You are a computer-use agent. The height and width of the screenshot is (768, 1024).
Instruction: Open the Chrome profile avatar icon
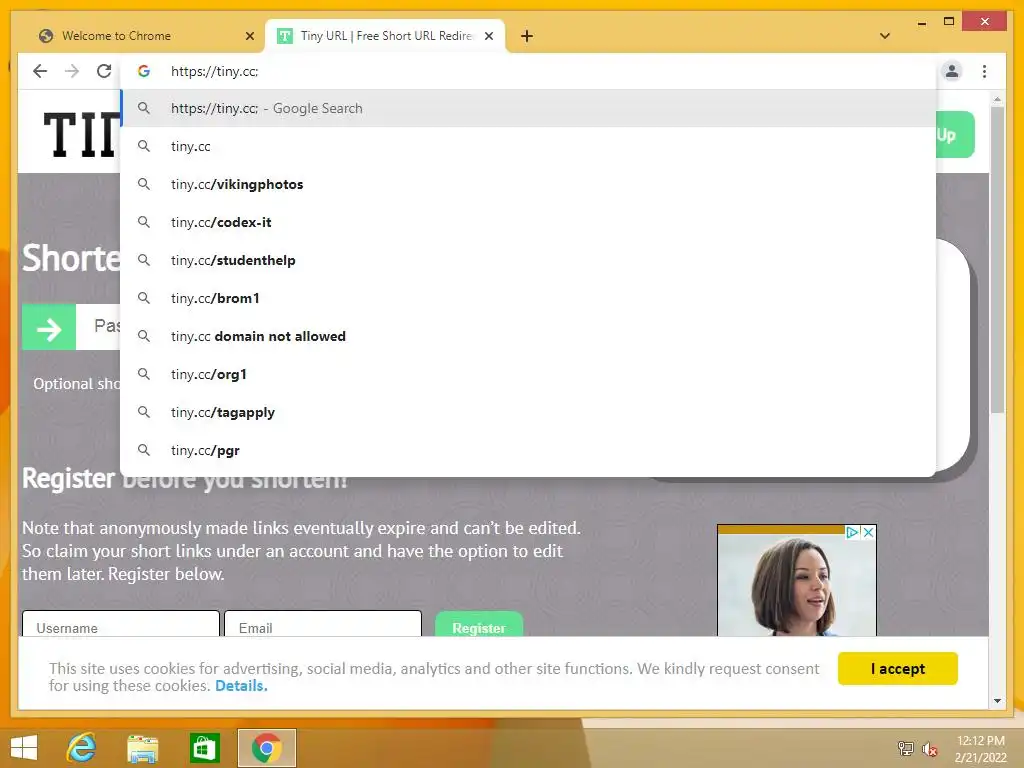[x=952, y=71]
